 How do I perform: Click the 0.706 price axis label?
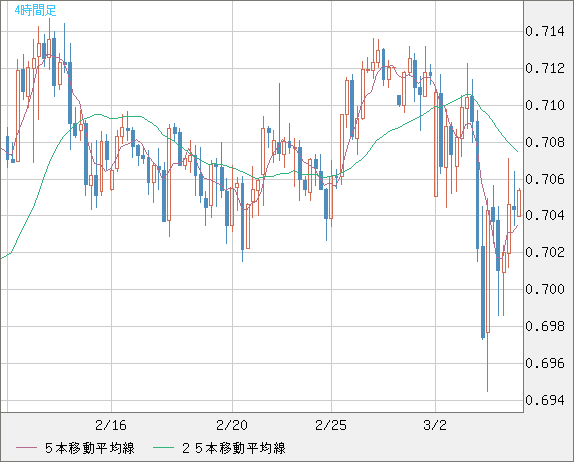click(x=545, y=179)
